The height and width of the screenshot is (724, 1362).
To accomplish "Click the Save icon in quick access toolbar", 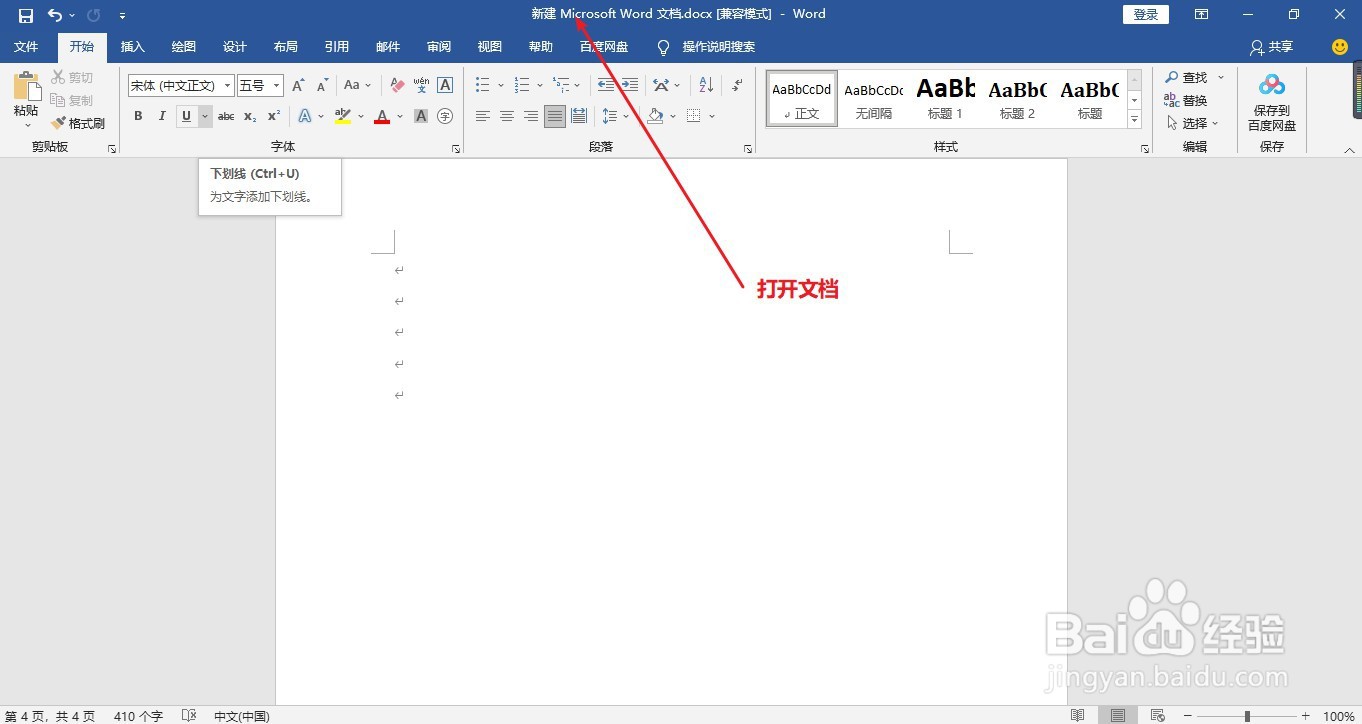I will click(26, 15).
